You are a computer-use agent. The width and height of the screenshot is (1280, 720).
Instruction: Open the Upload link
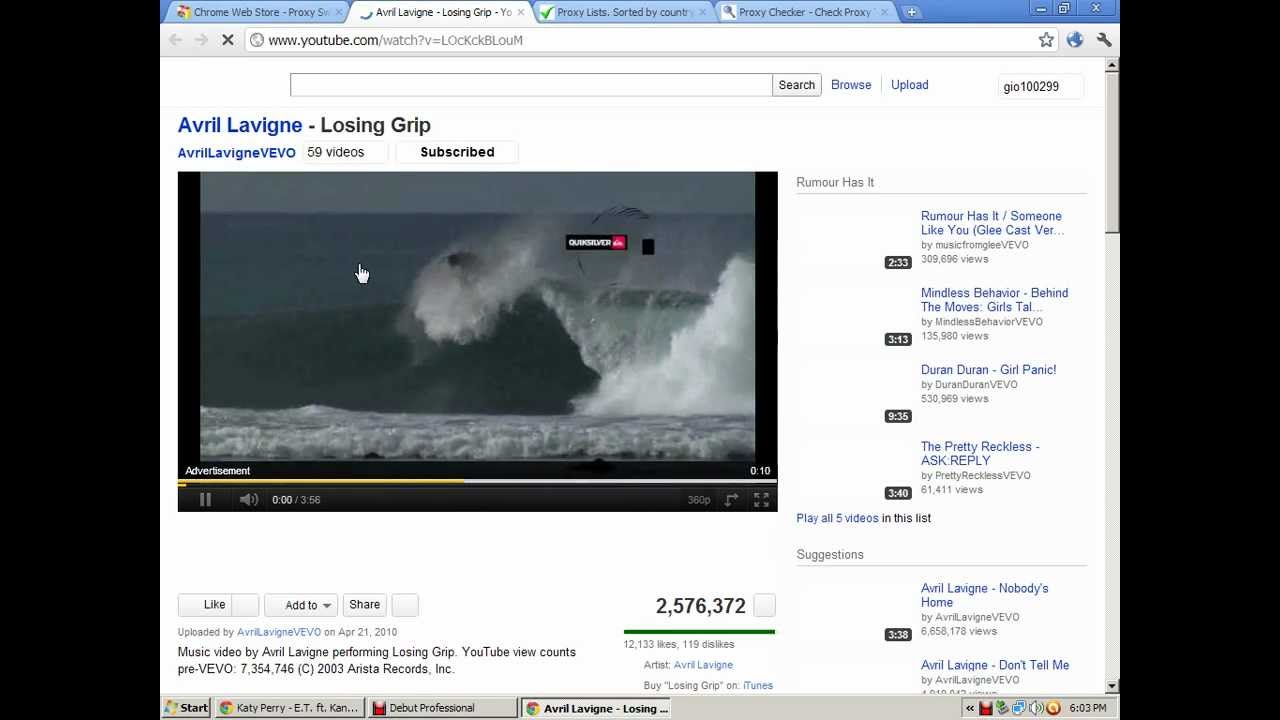910,85
